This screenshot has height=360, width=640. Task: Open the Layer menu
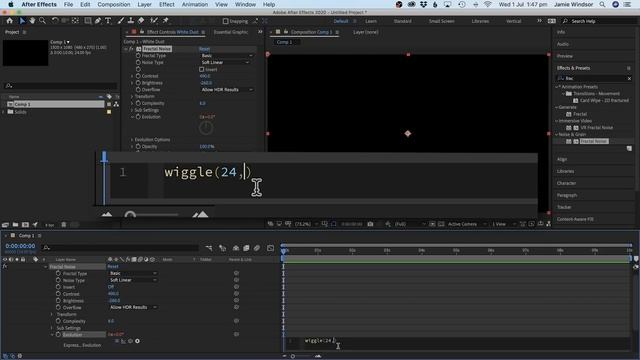pos(144,4)
